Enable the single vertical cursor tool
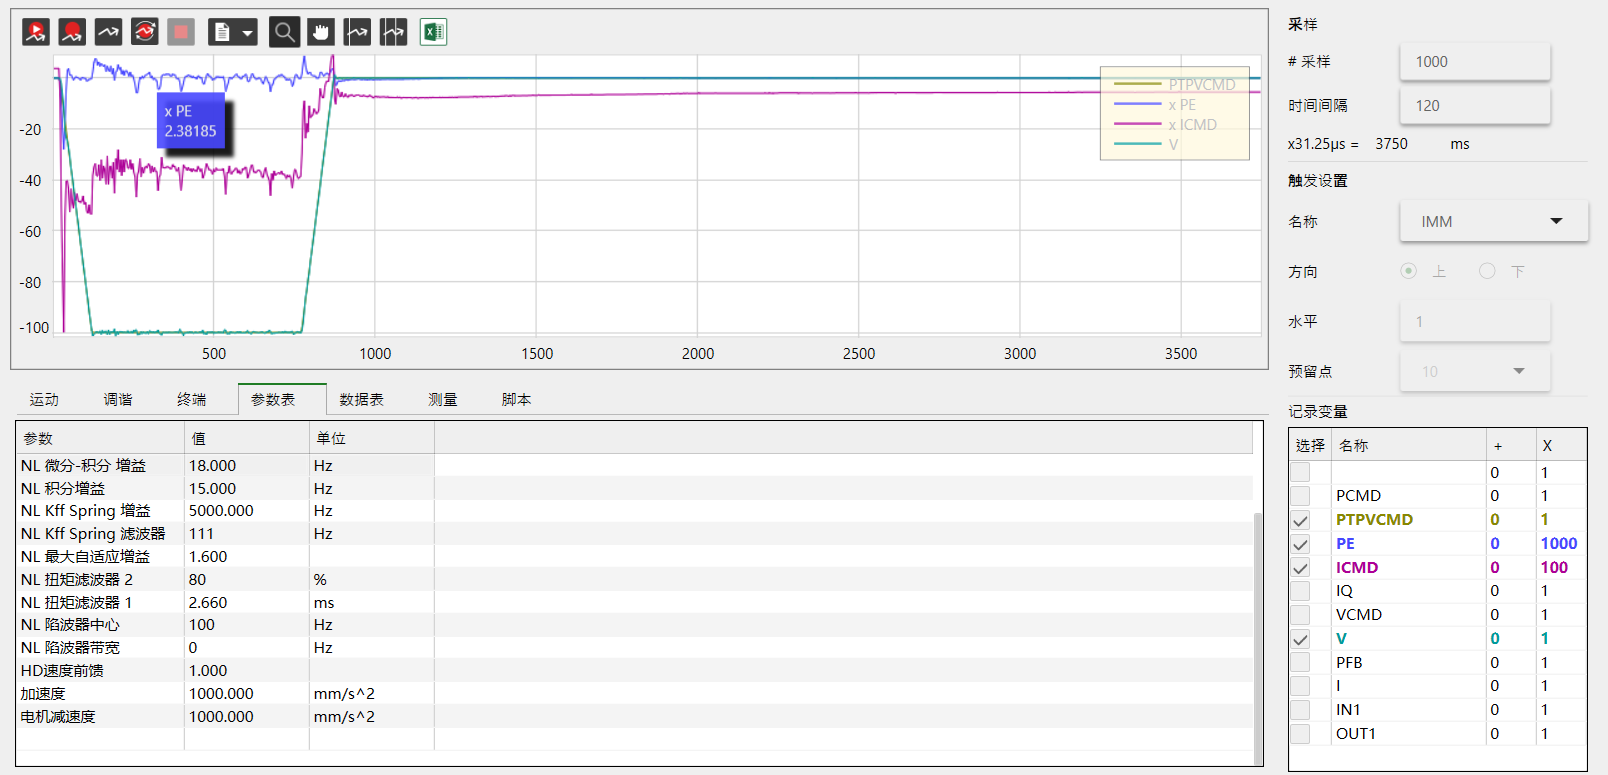The image size is (1608, 775). pyautogui.click(x=357, y=32)
